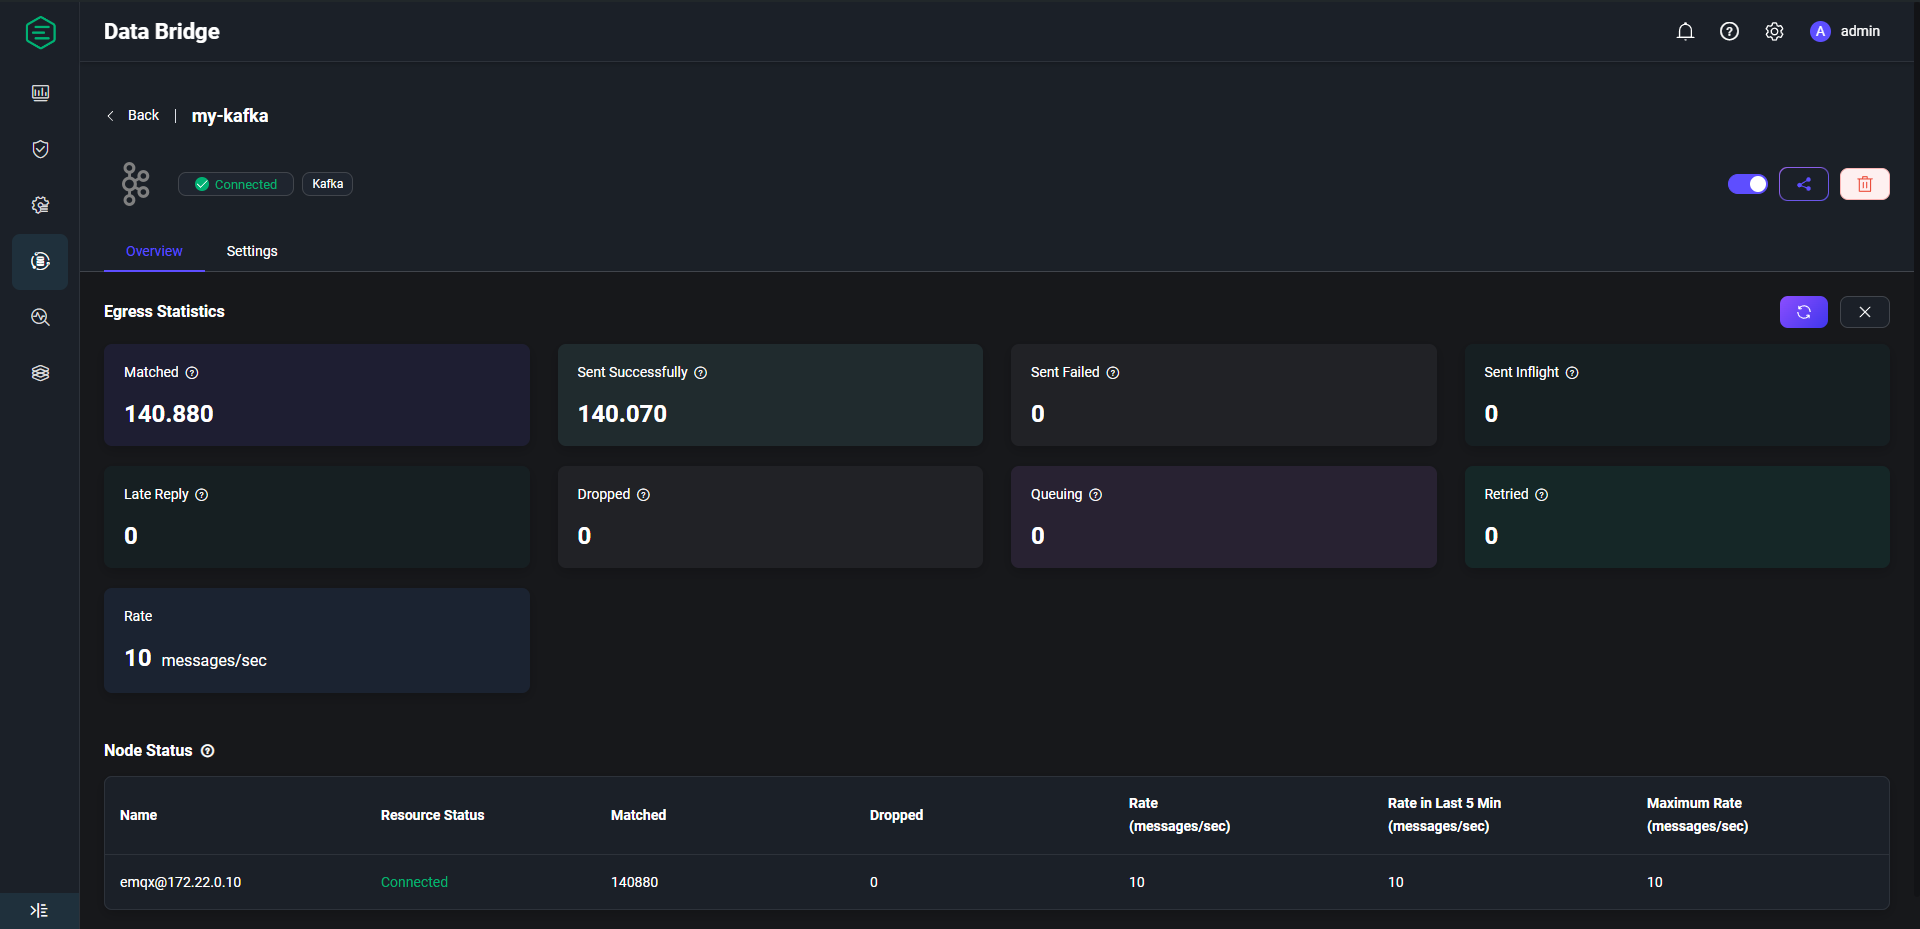1920x929 pixels.
Task: Disable the my-kafka bridge toggle switch
Action: pos(1747,184)
